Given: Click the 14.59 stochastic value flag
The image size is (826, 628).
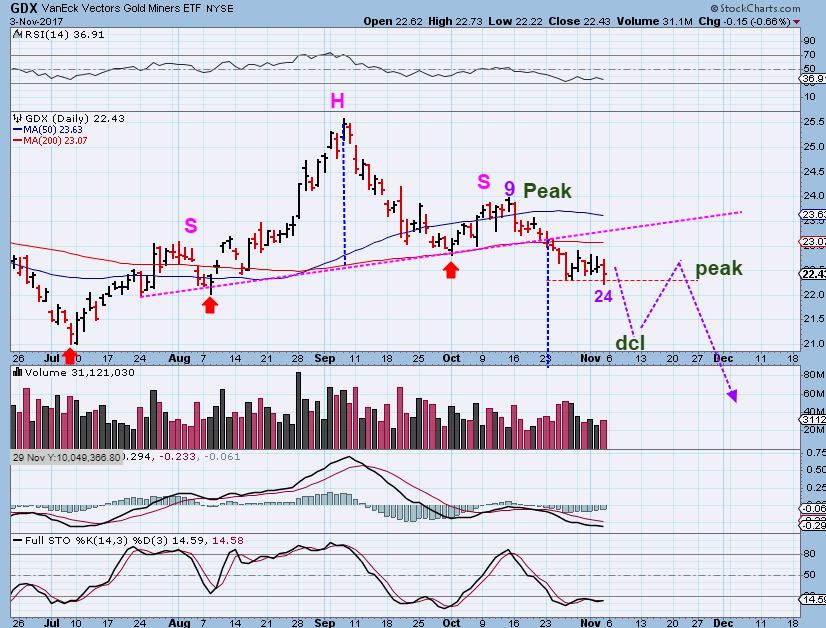Looking at the screenshot, I should pos(813,600).
